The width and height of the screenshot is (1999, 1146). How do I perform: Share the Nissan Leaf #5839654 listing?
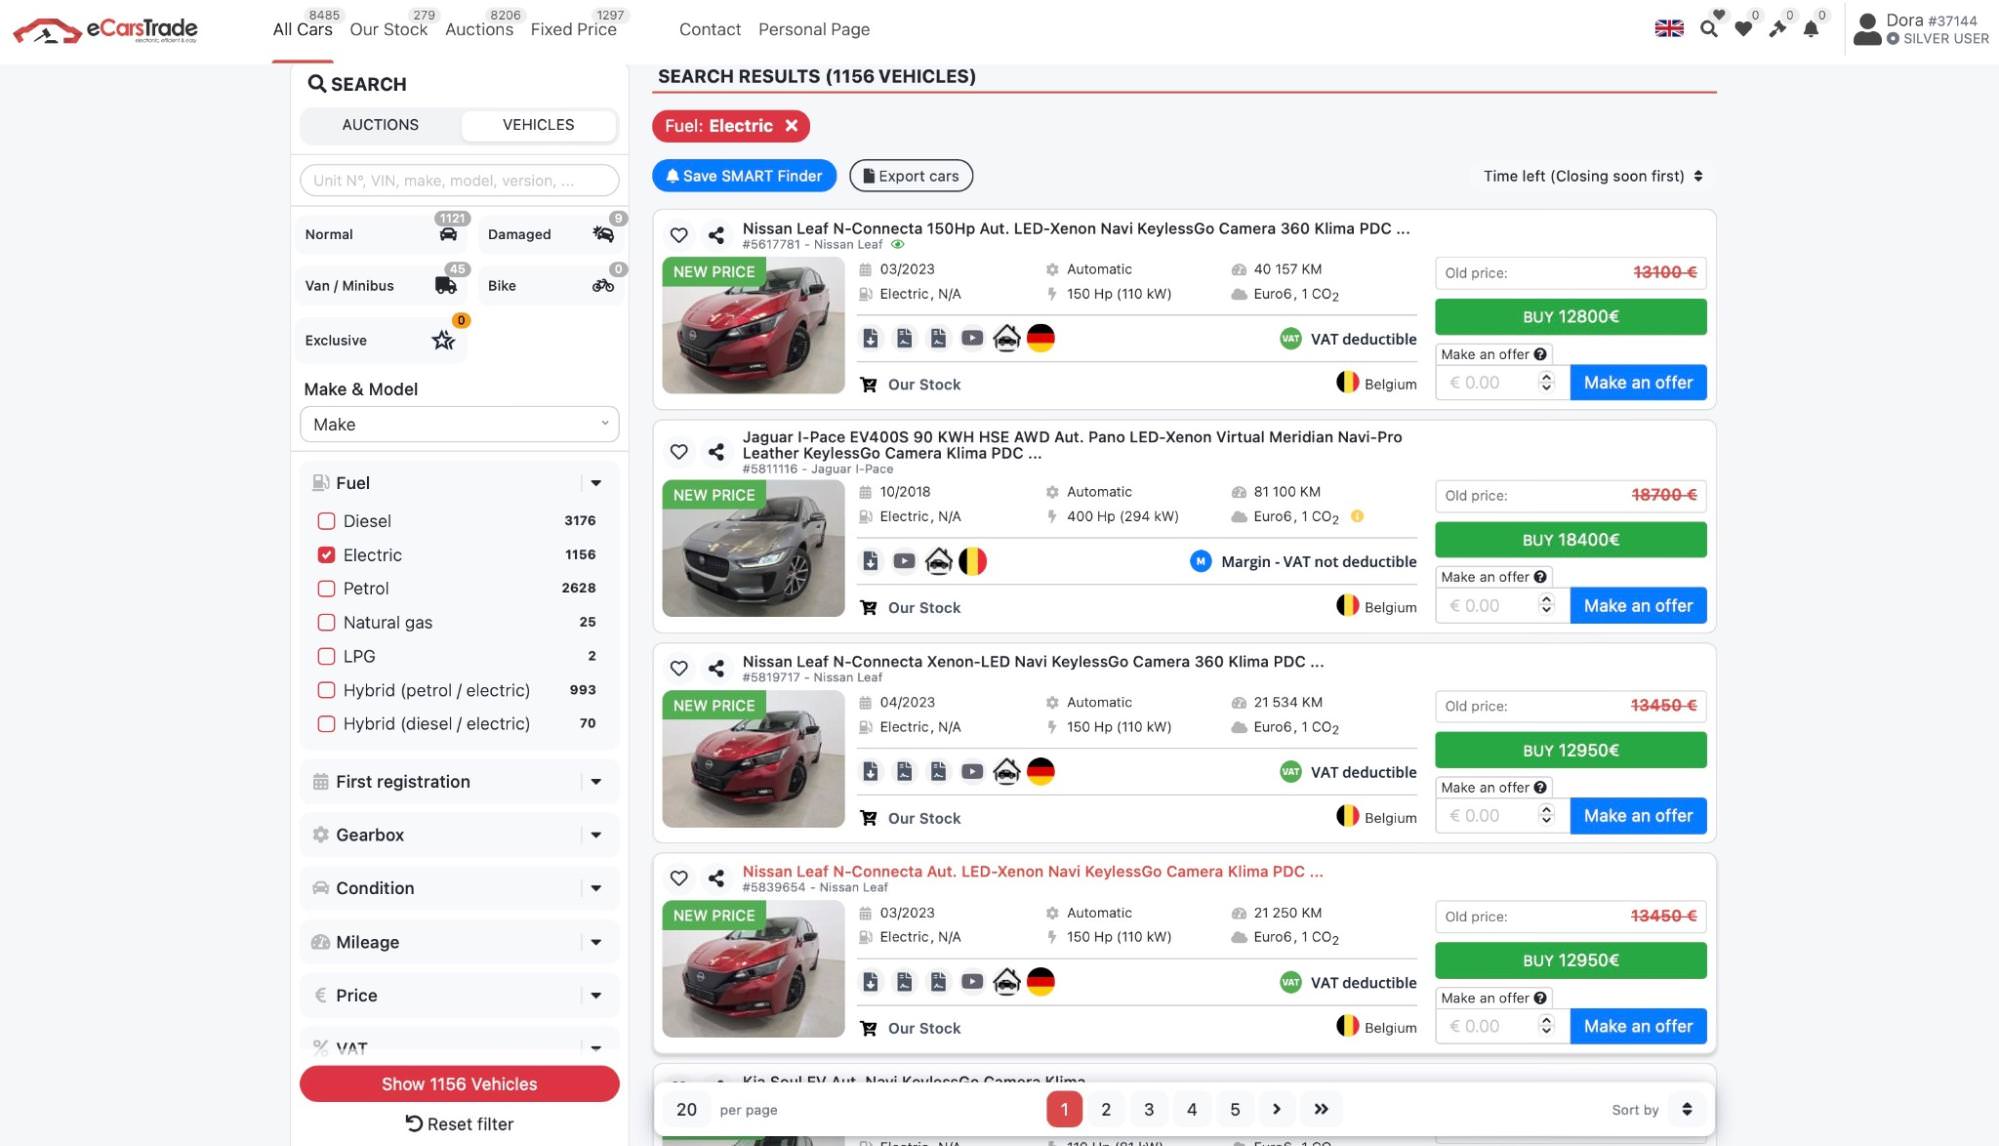[716, 878]
